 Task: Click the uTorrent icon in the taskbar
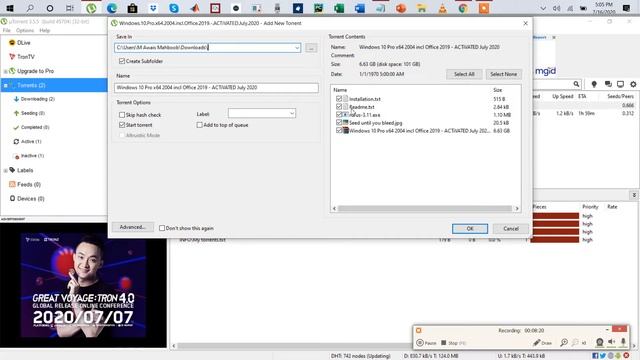tap(91, 8)
